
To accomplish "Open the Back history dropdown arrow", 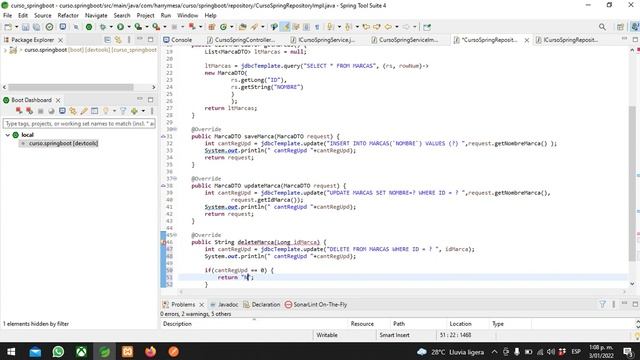I will (x=396, y=27).
